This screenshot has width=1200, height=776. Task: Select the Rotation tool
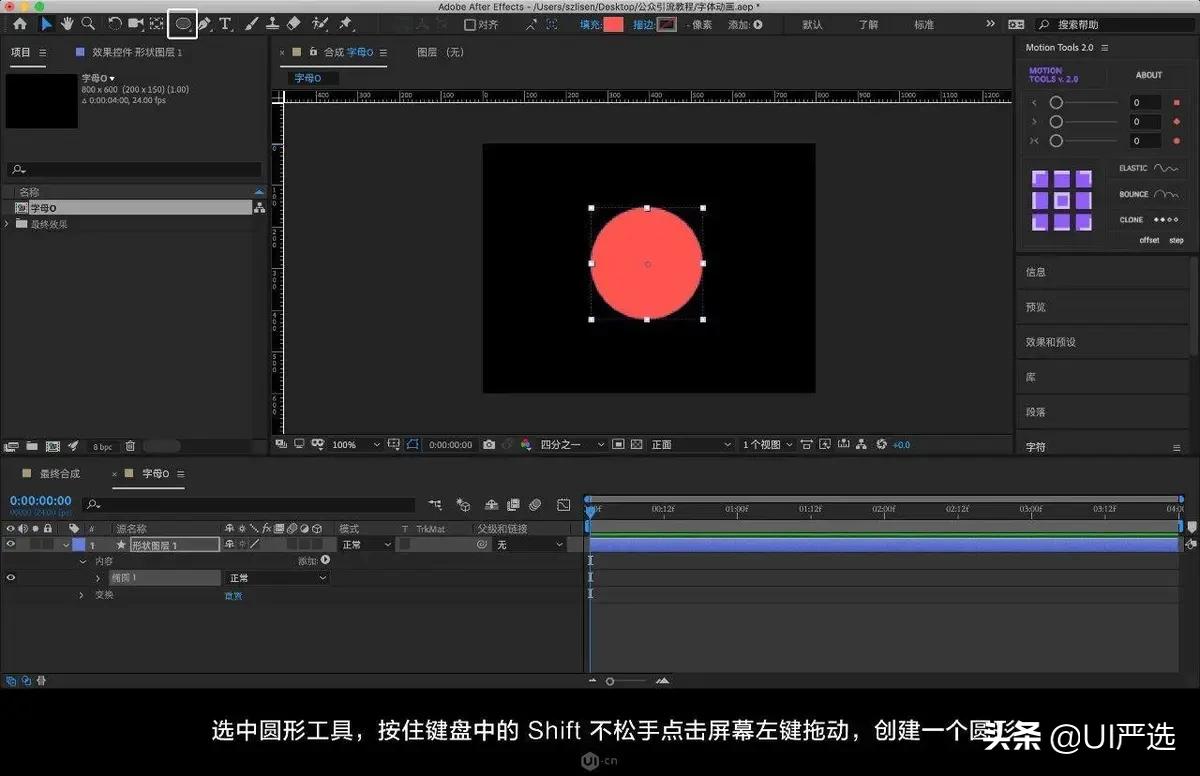[115, 23]
